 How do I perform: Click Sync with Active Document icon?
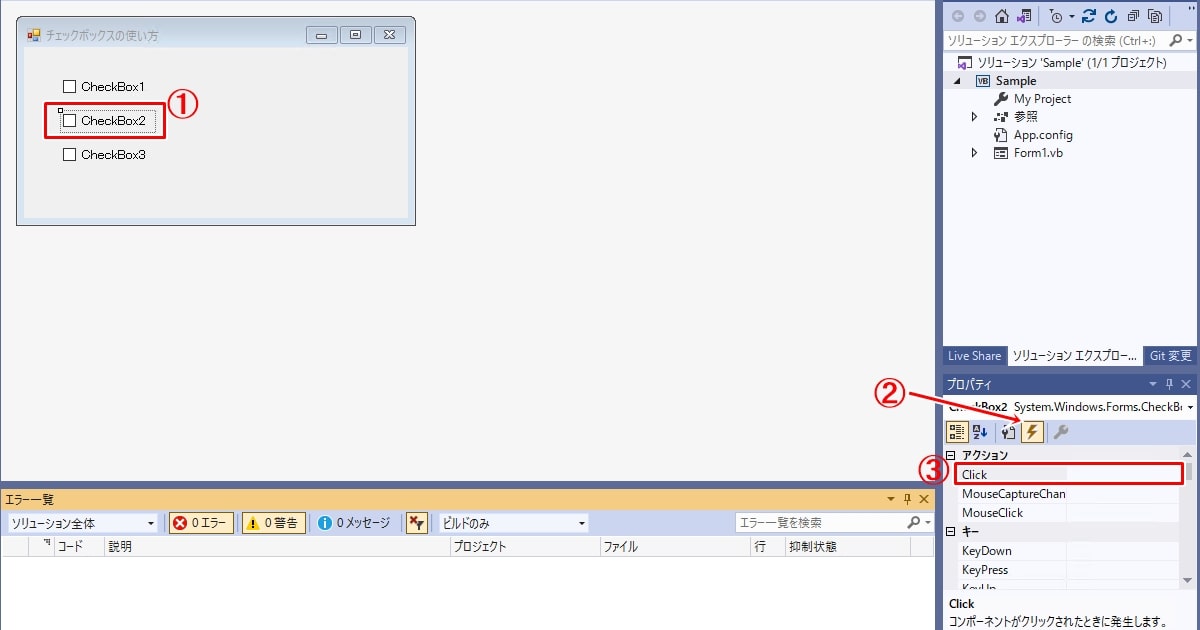tap(1089, 16)
